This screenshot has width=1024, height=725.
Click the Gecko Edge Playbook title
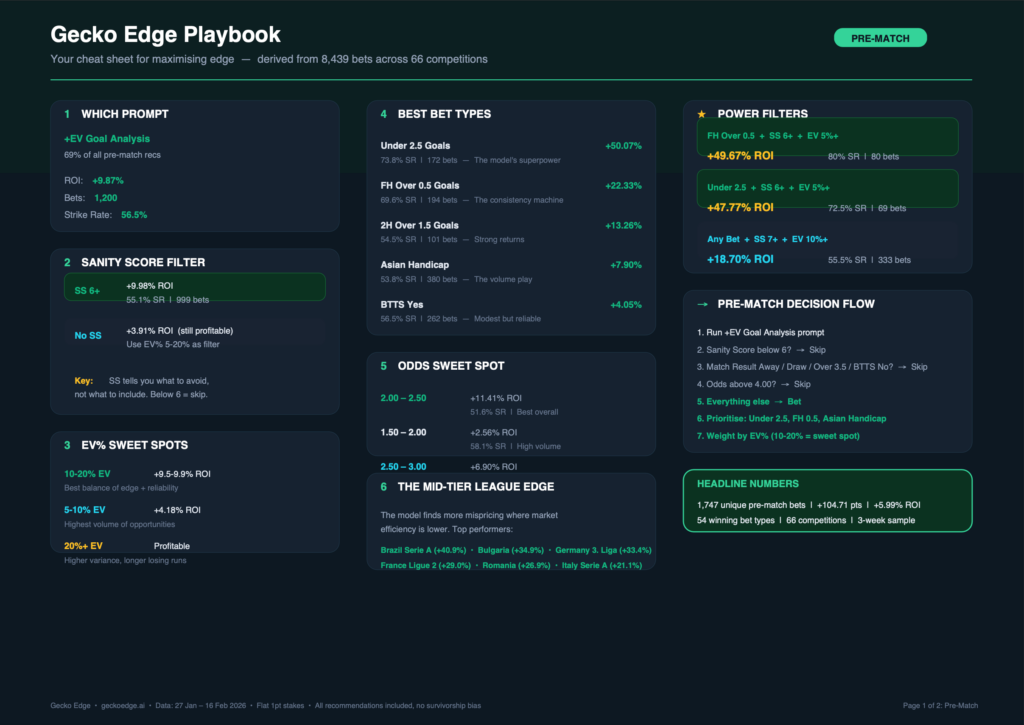click(x=165, y=36)
